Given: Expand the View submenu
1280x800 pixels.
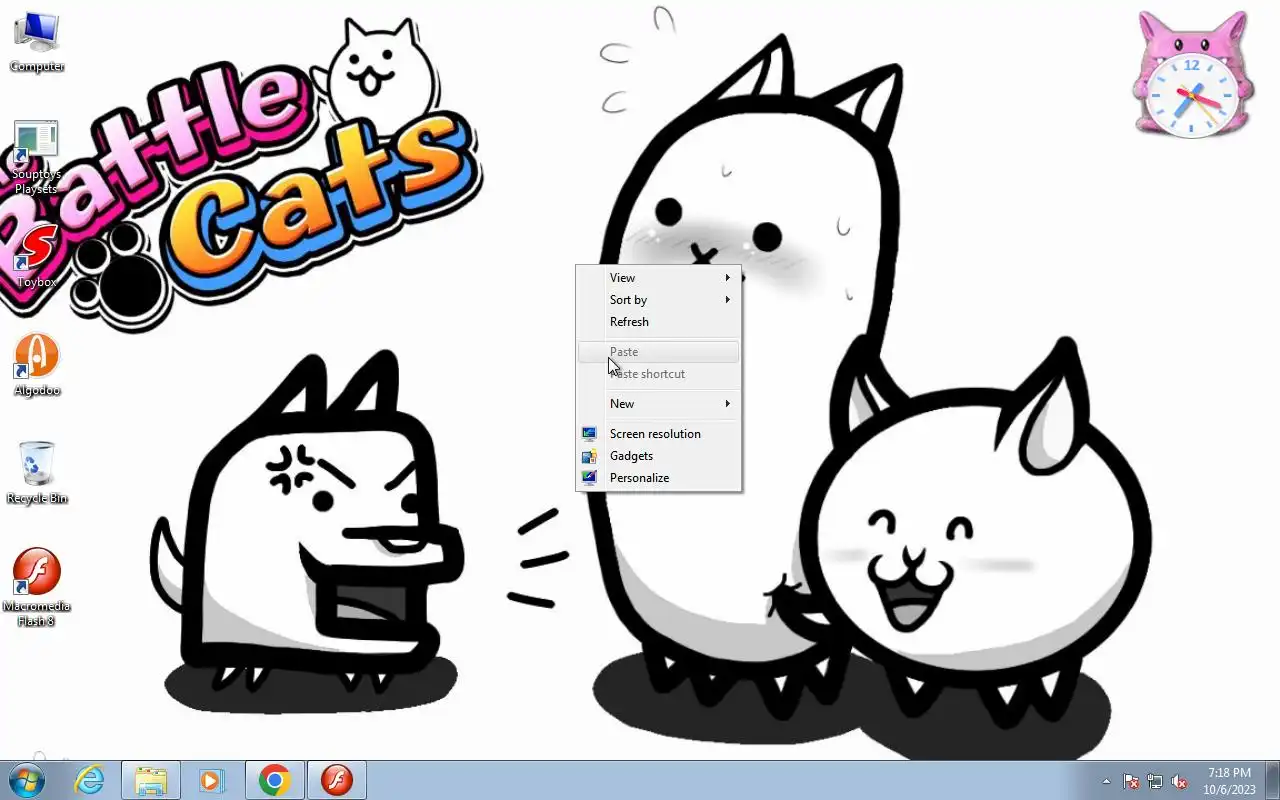Looking at the screenshot, I should [659, 278].
